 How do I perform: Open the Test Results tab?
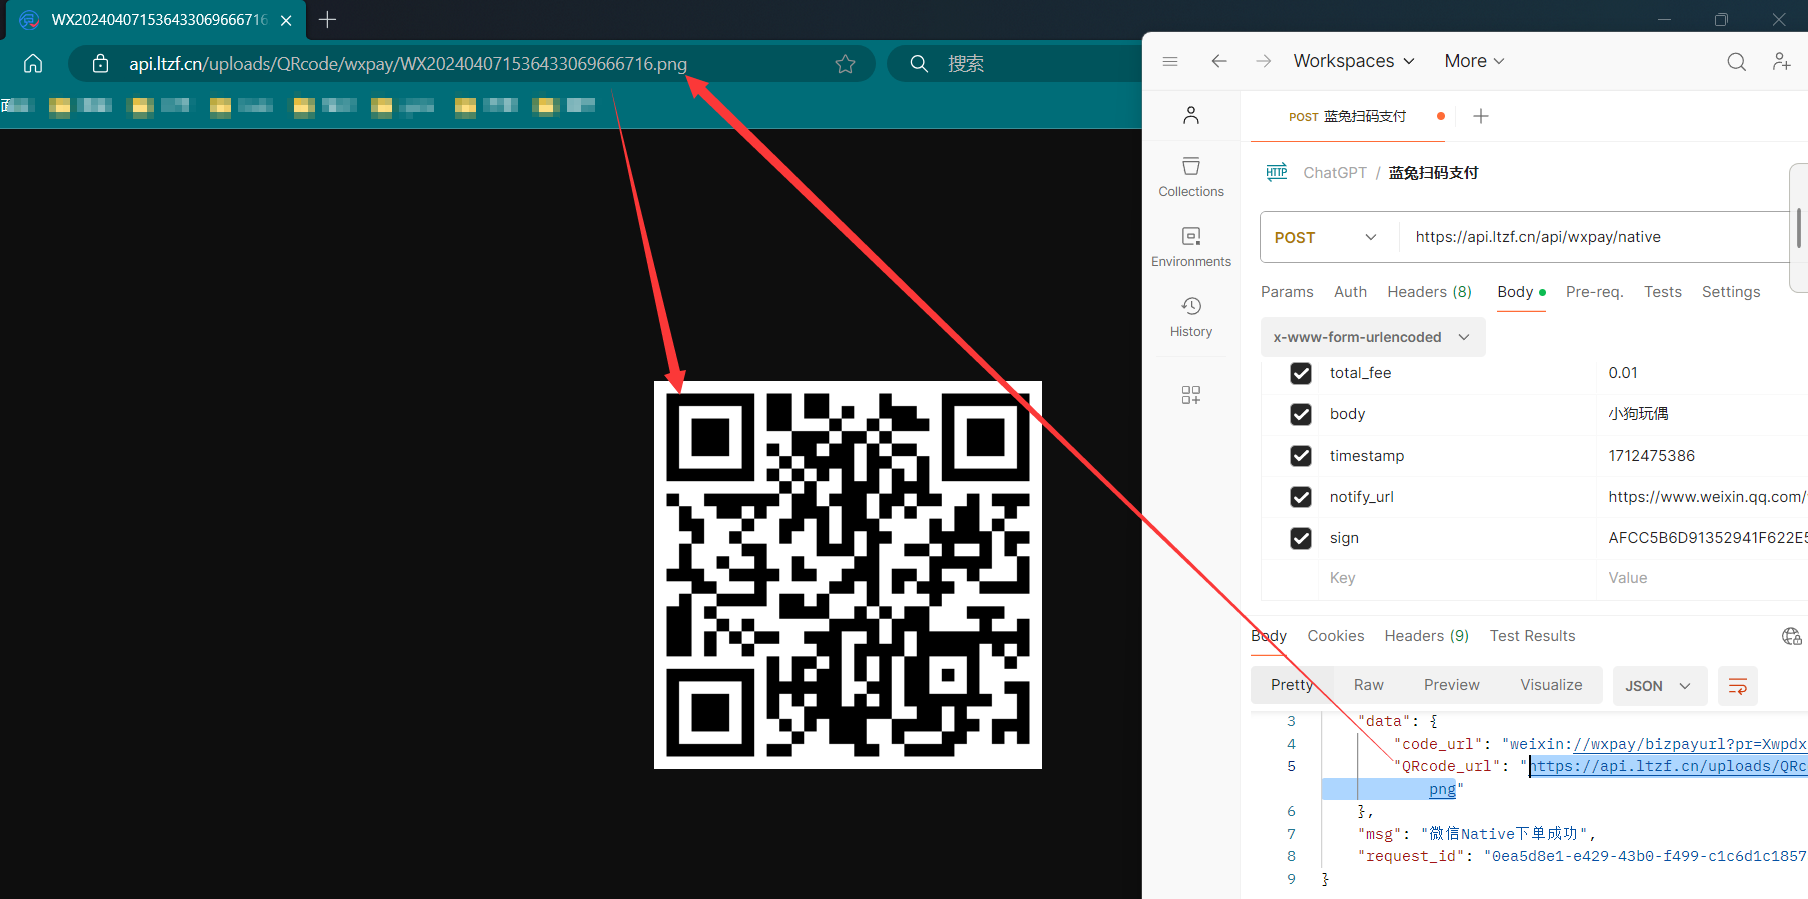[1532, 636]
